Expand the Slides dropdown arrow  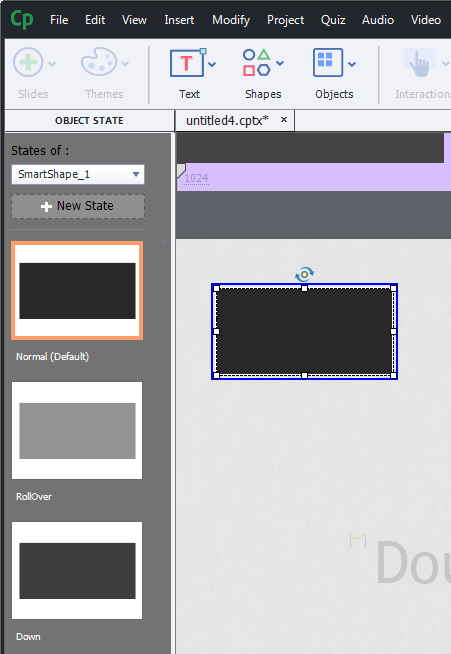point(52,64)
